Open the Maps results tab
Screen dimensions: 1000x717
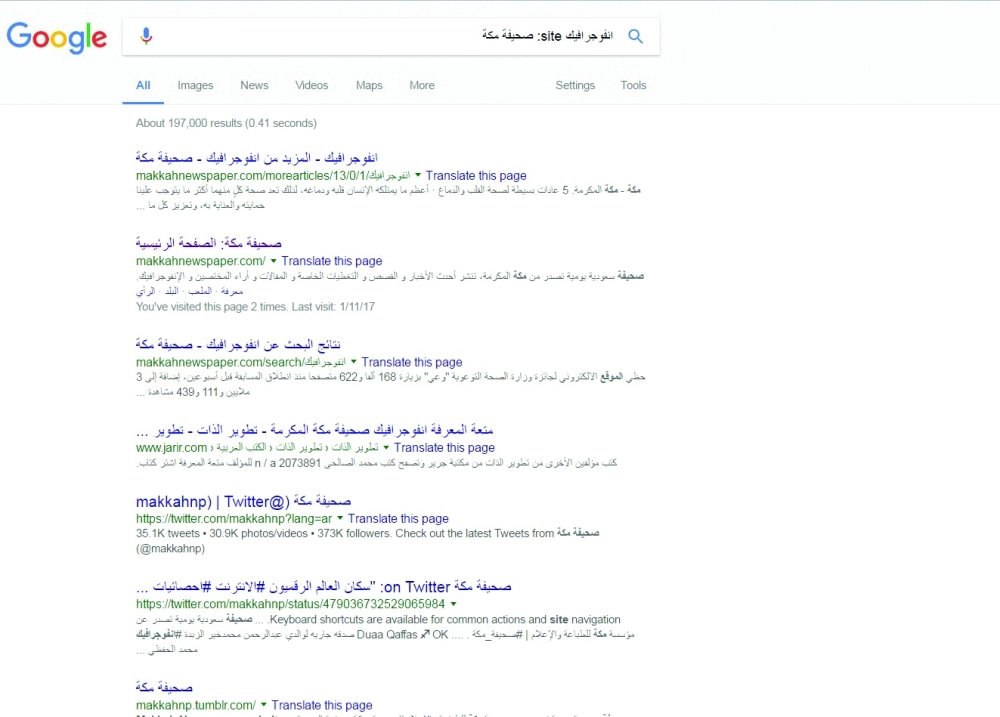pyautogui.click(x=369, y=86)
